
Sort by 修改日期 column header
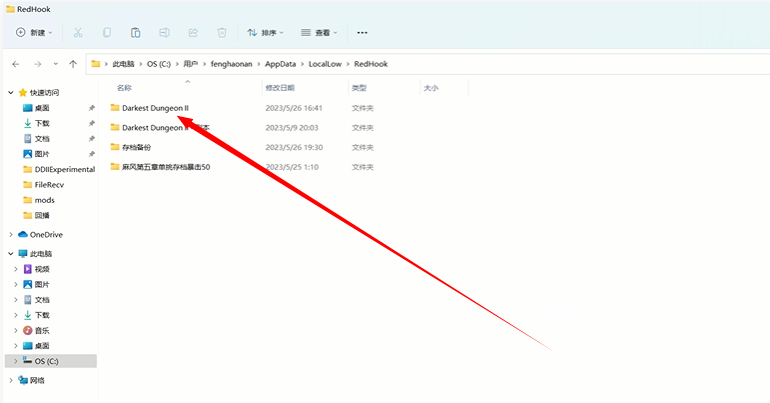[280, 88]
